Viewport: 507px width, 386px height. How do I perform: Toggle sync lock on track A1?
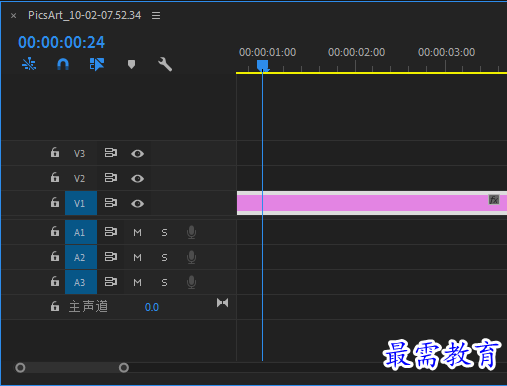pos(111,231)
